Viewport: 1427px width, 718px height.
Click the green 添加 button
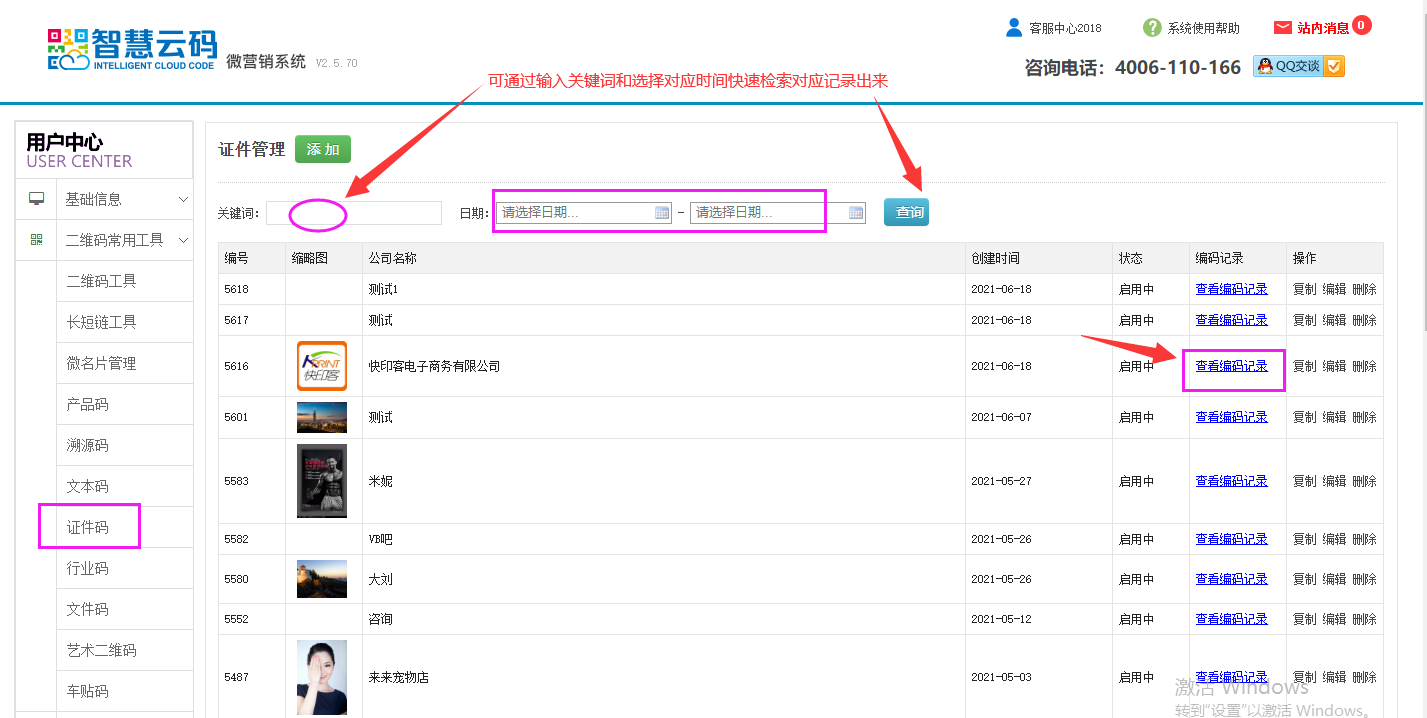pos(323,149)
